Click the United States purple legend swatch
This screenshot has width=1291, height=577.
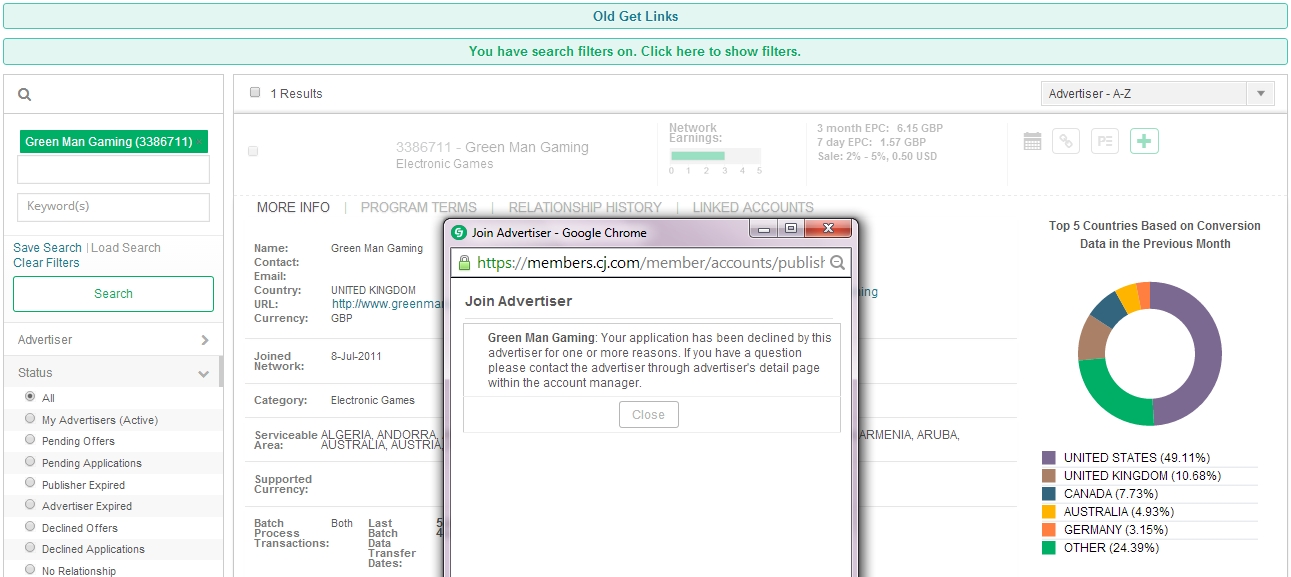coord(1048,458)
